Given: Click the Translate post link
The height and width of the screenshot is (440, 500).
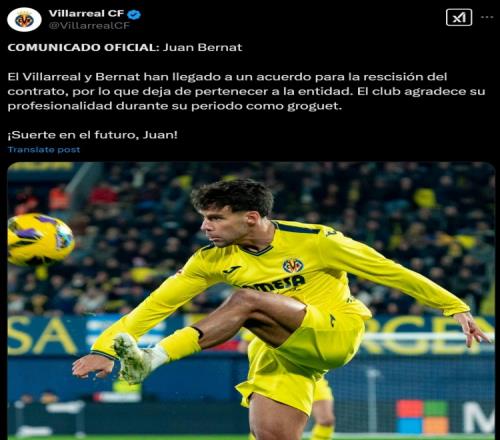Looking at the screenshot, I should click(44, 150).
